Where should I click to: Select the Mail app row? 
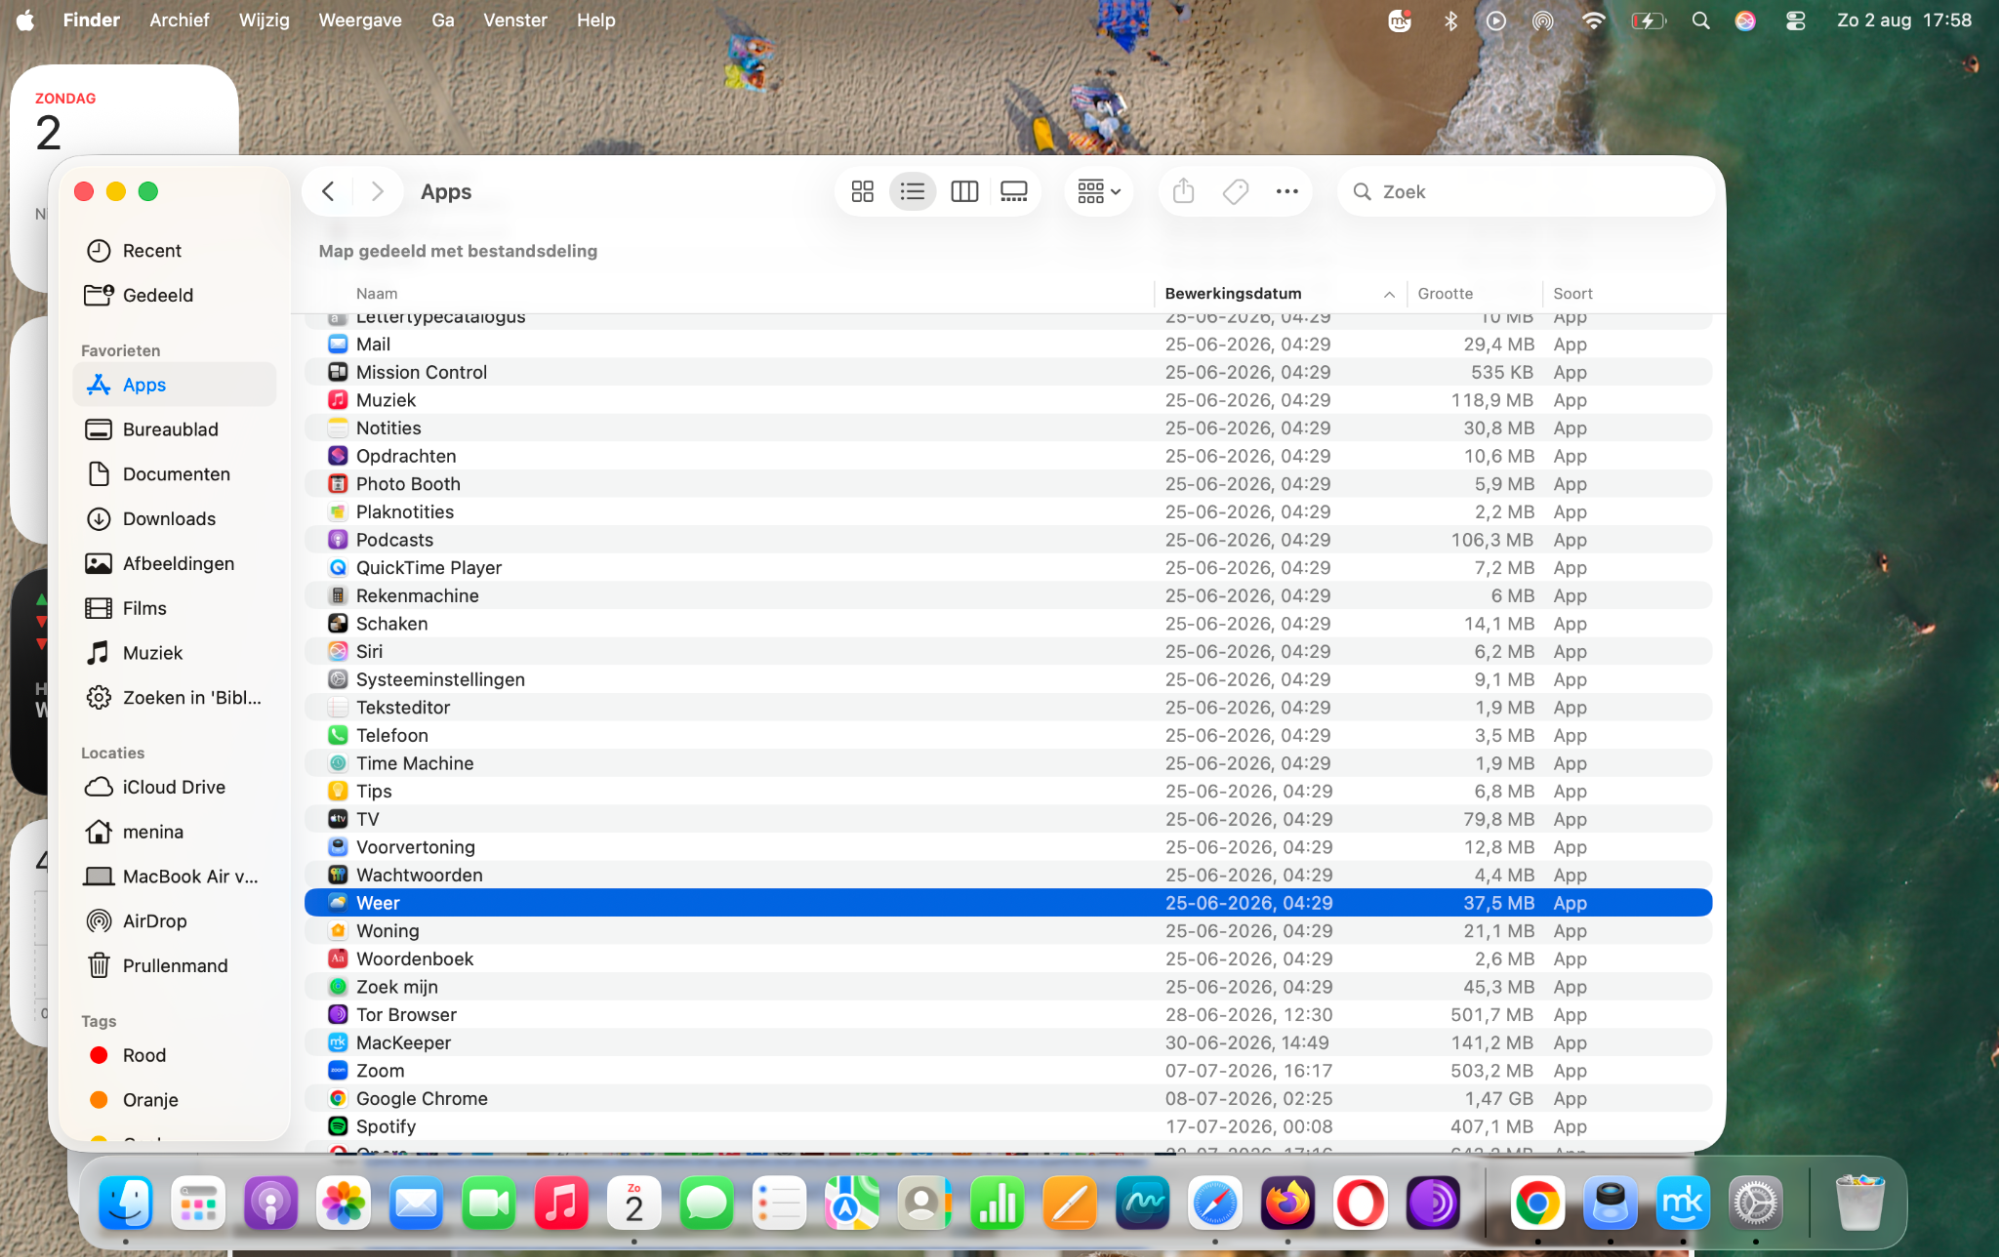coord(1008,344)
